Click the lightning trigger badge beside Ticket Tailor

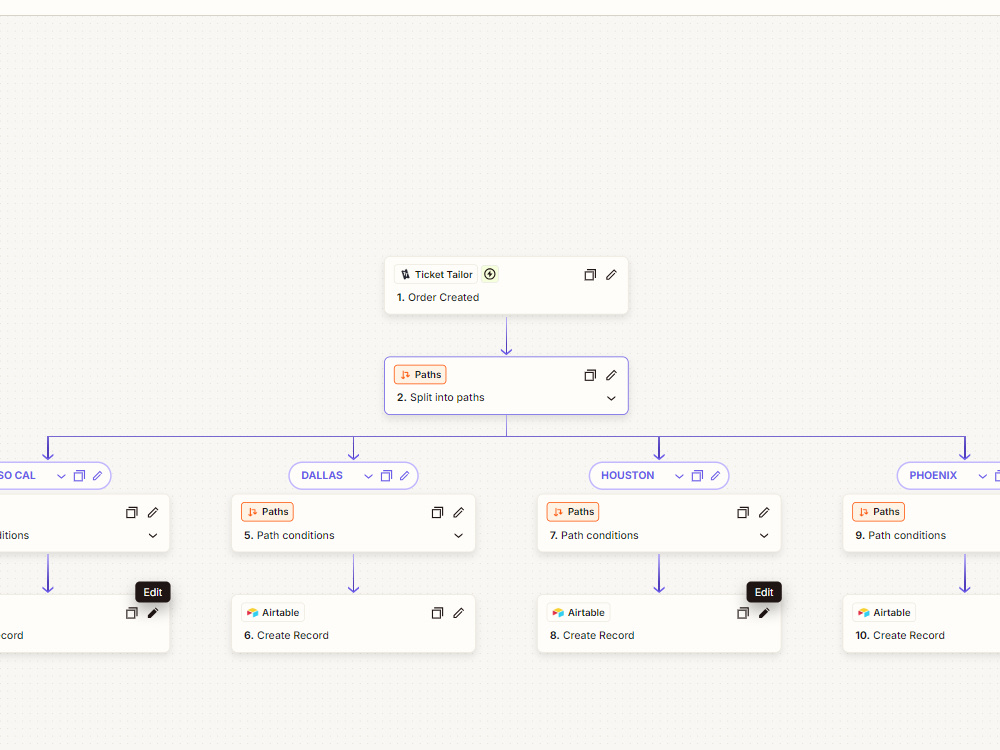pyautogui.click(x=490, y=274)
